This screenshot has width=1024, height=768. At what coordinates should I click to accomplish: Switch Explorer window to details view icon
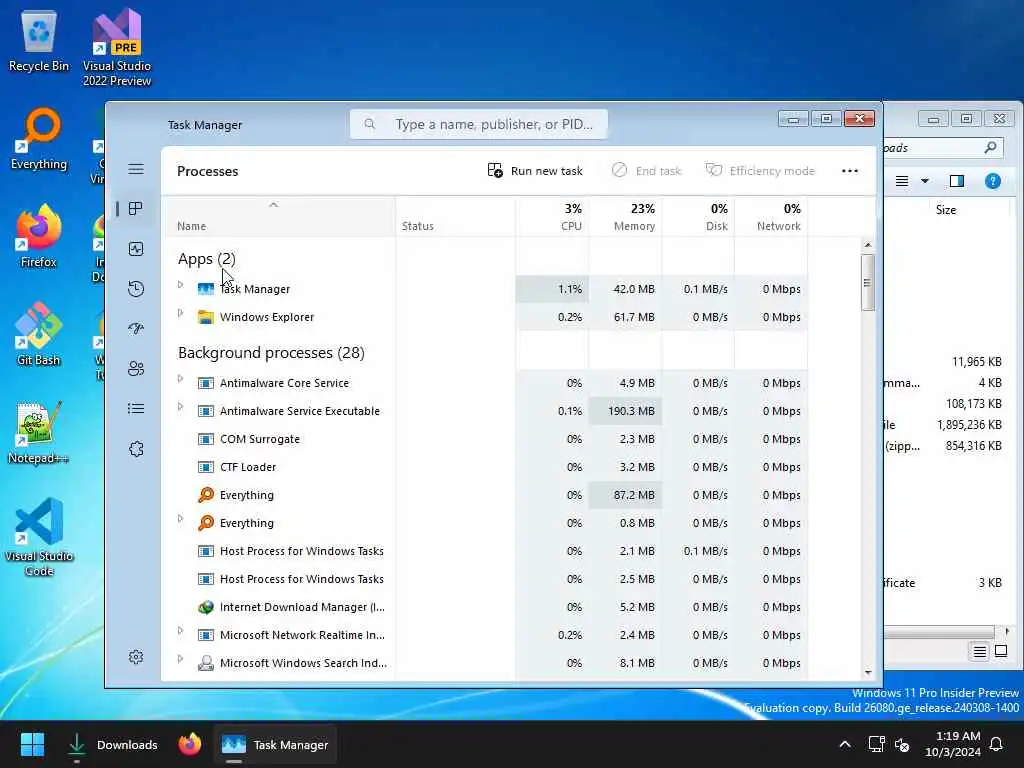pos(980,651)
